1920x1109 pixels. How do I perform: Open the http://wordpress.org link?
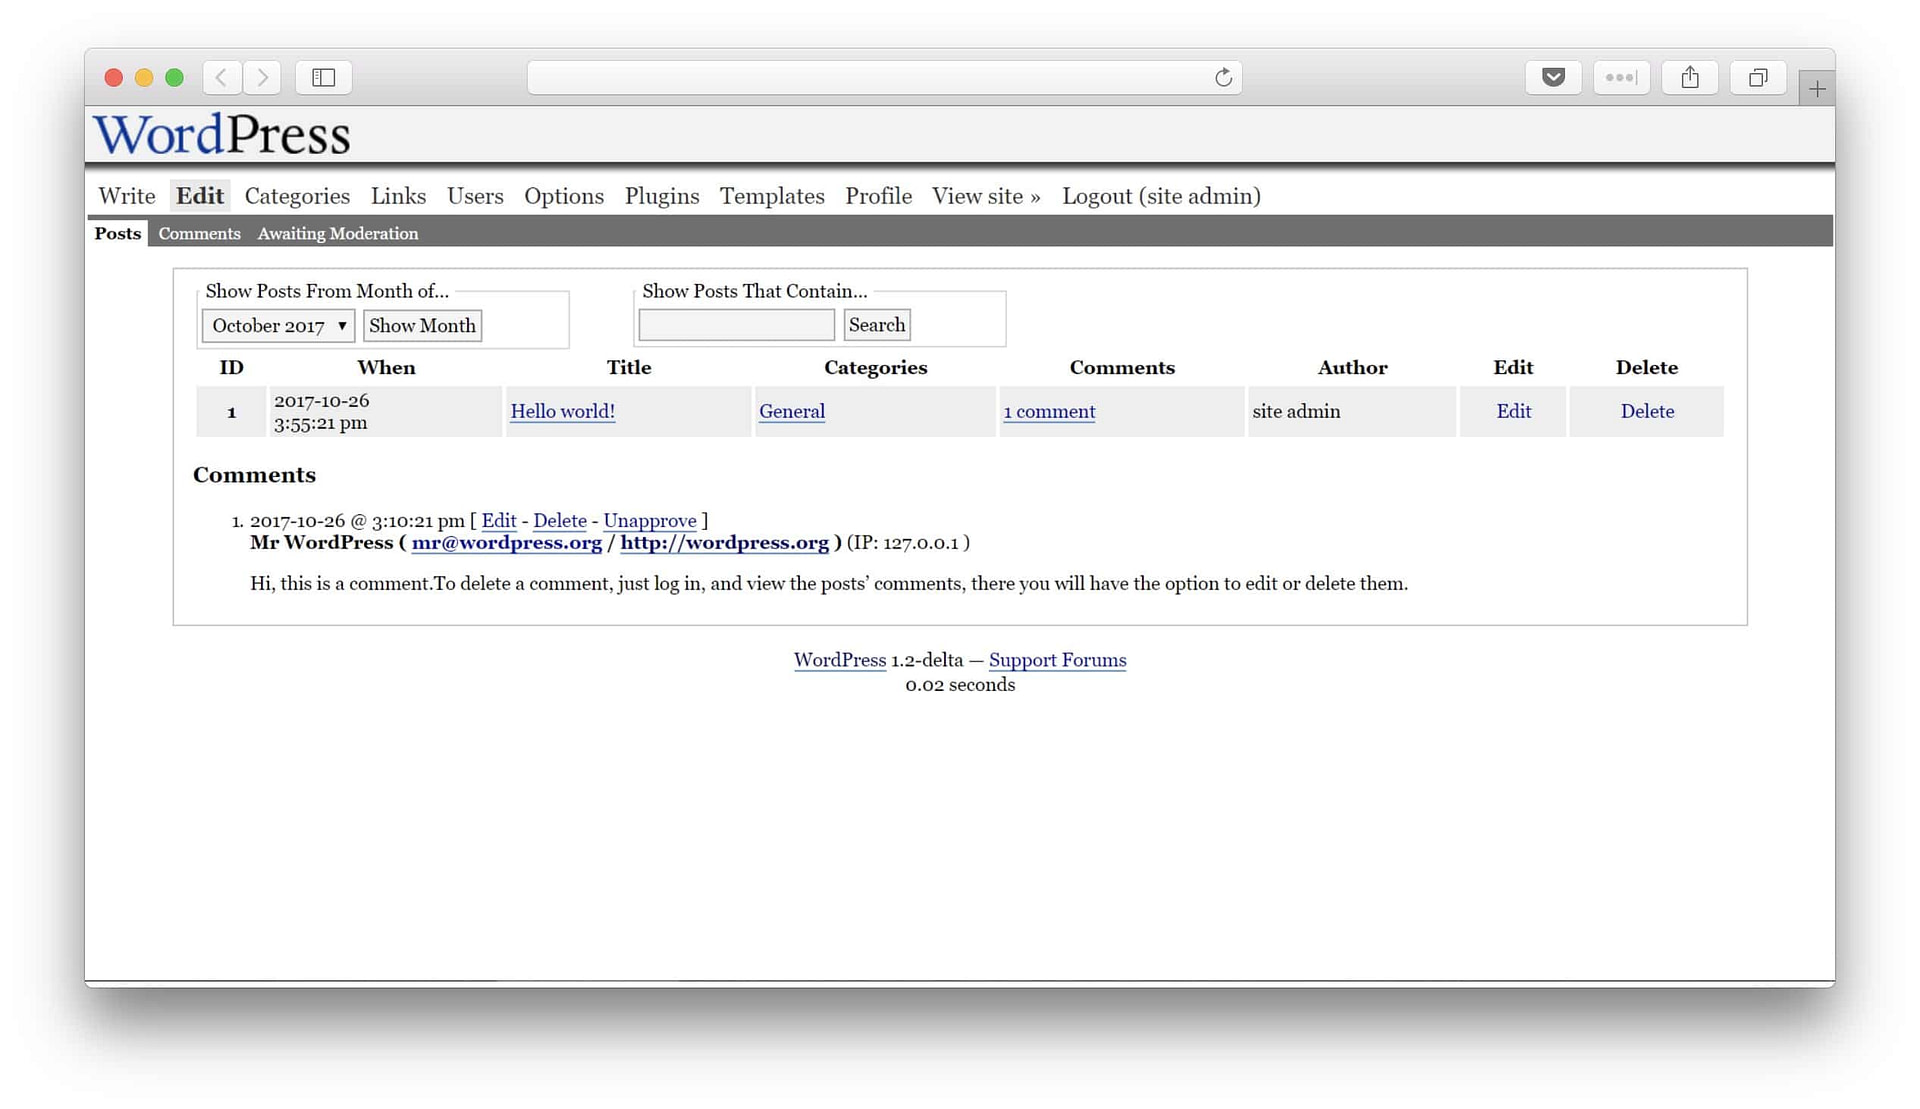[x=725, y=543]
